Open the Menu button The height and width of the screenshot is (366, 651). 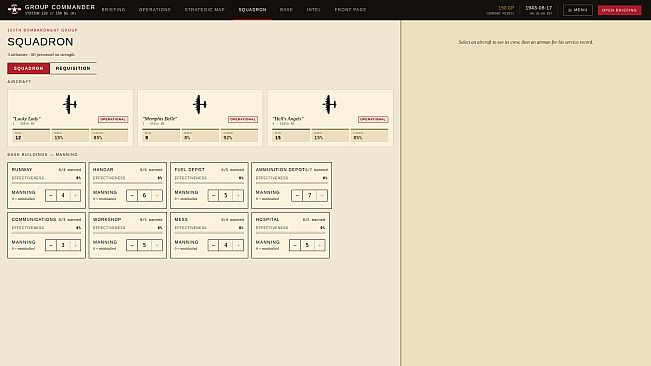578,10
